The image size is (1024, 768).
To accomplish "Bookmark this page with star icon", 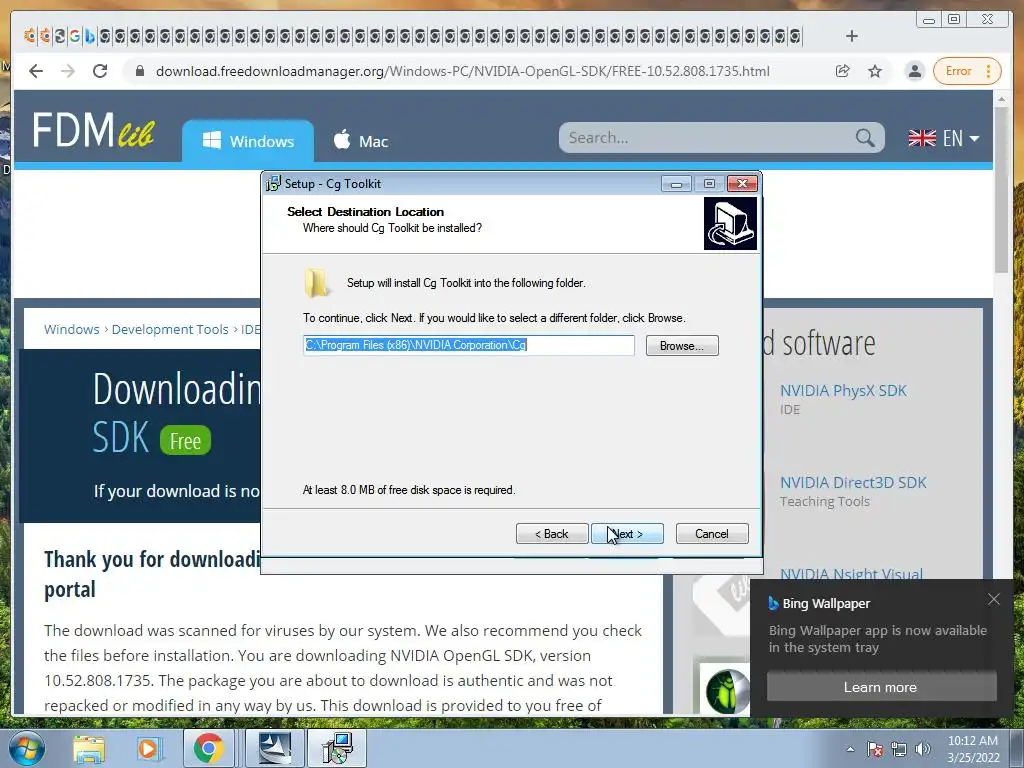I will click(875, 71).
